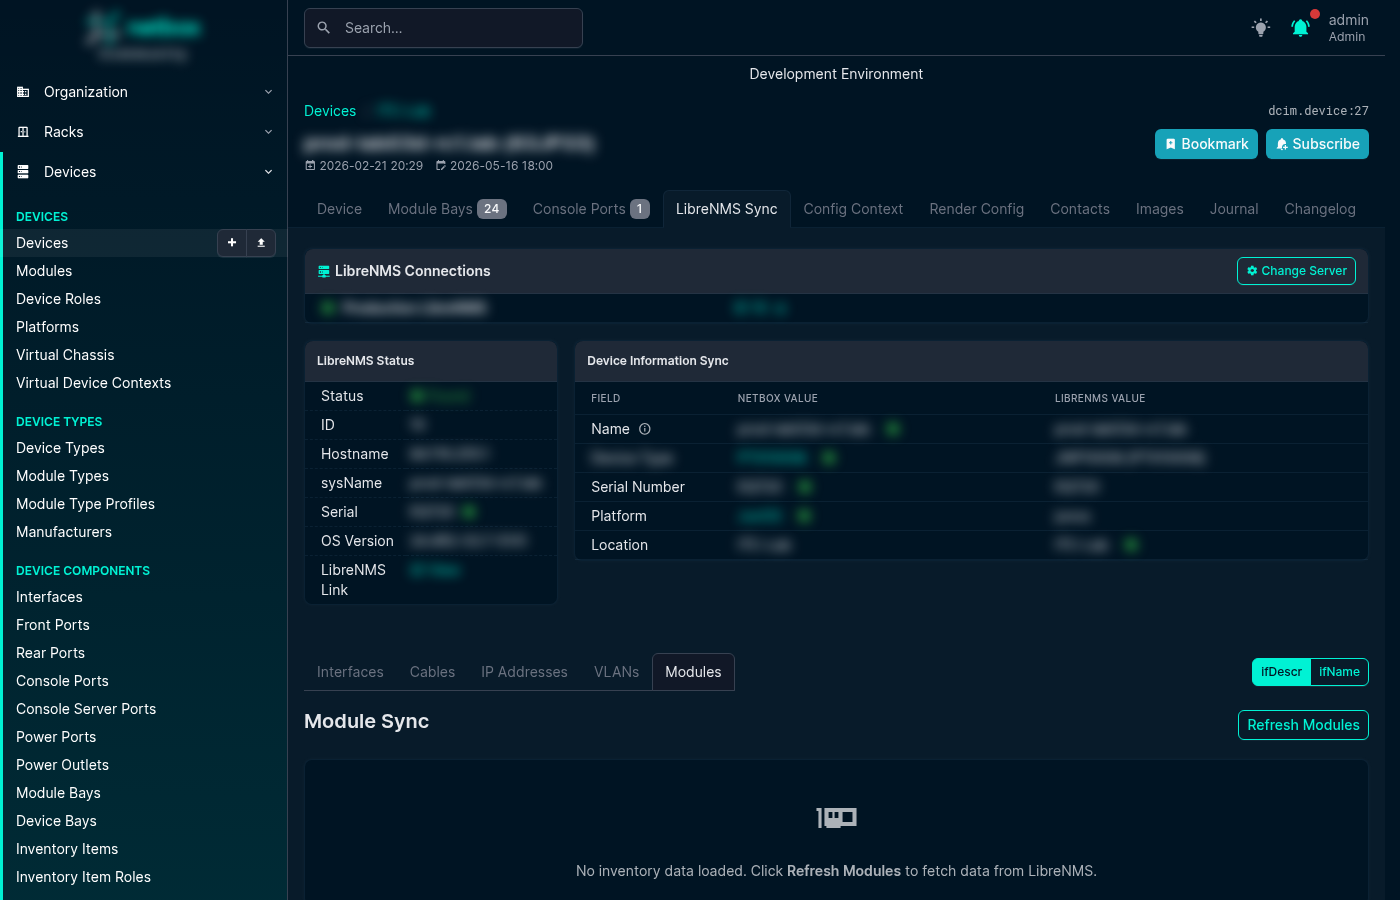Switch to VLANs sync tab
Screen dimensions: 1400x900
click(616, 672)
